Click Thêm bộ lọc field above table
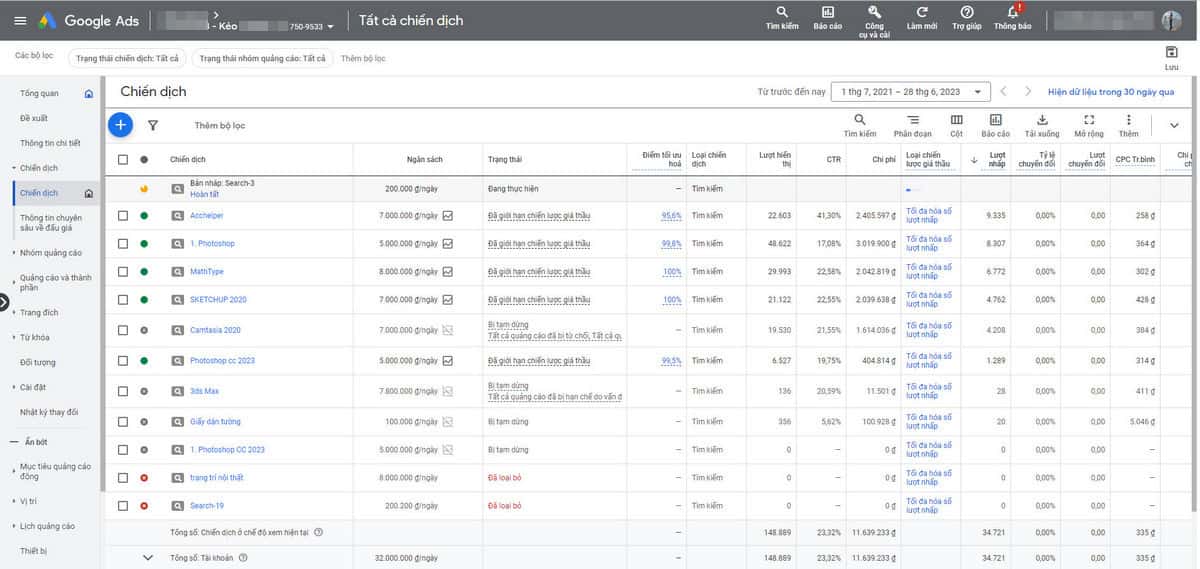Viewport: 1200px width, 569px height. pyautogui.click(x=220, y=126)
